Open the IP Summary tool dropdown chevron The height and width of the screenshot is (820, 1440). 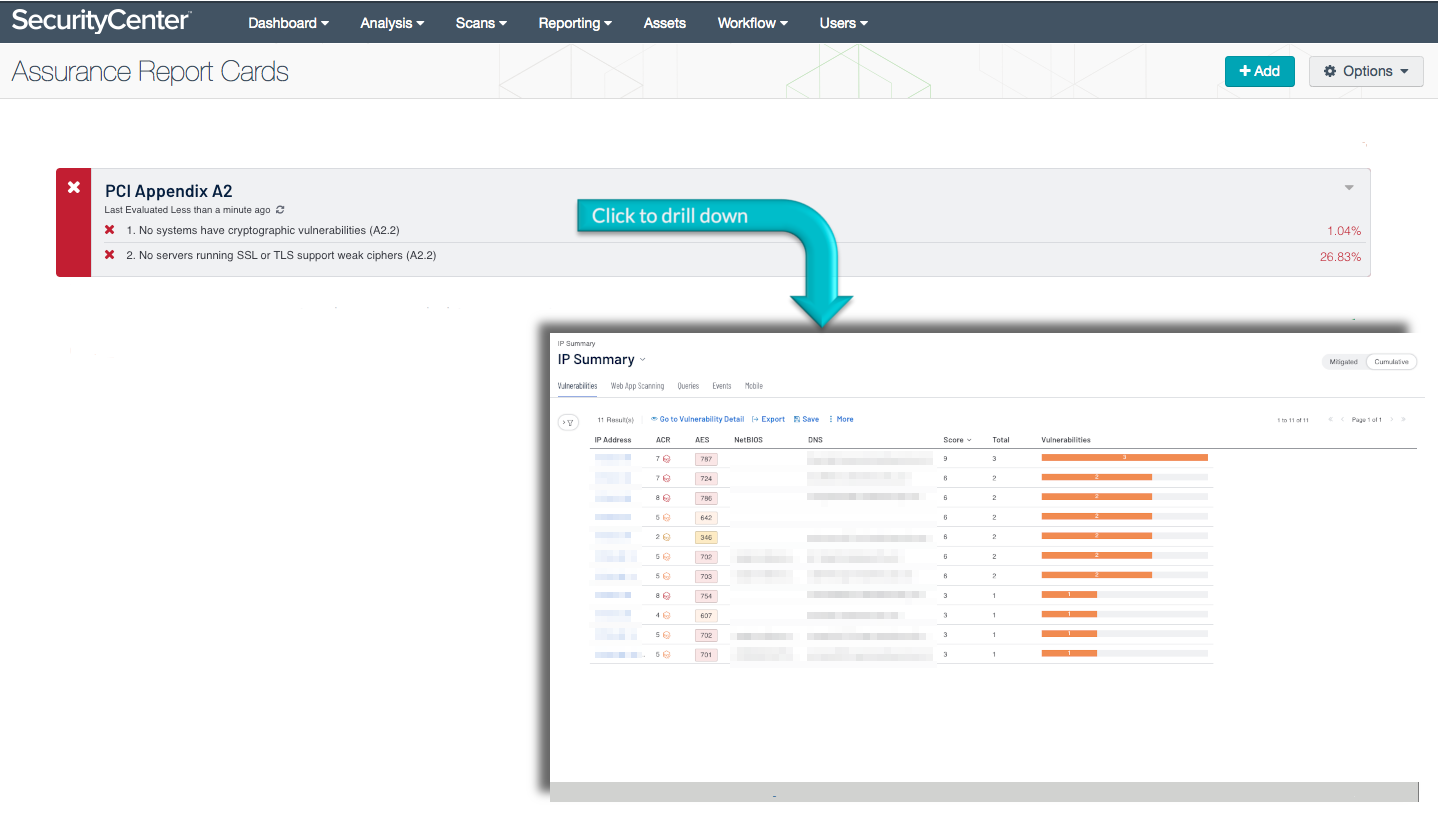[x=643, y=360]
